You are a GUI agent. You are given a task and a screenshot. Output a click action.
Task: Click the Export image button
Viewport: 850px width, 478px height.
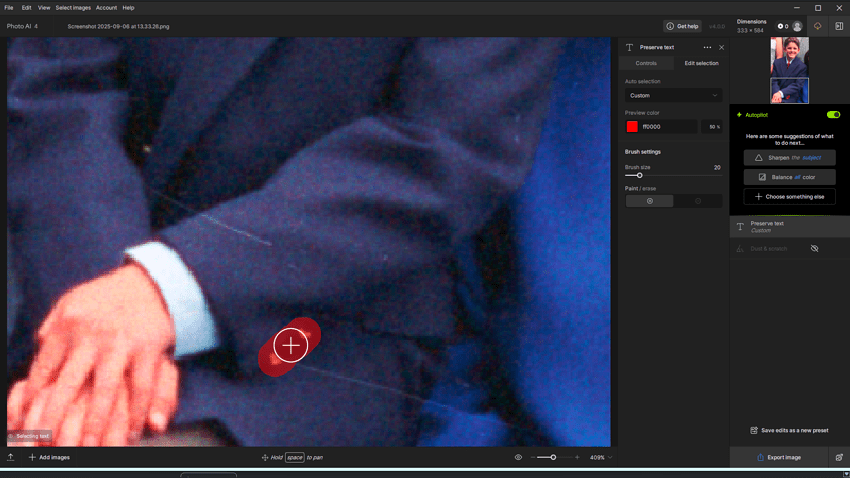778,457
